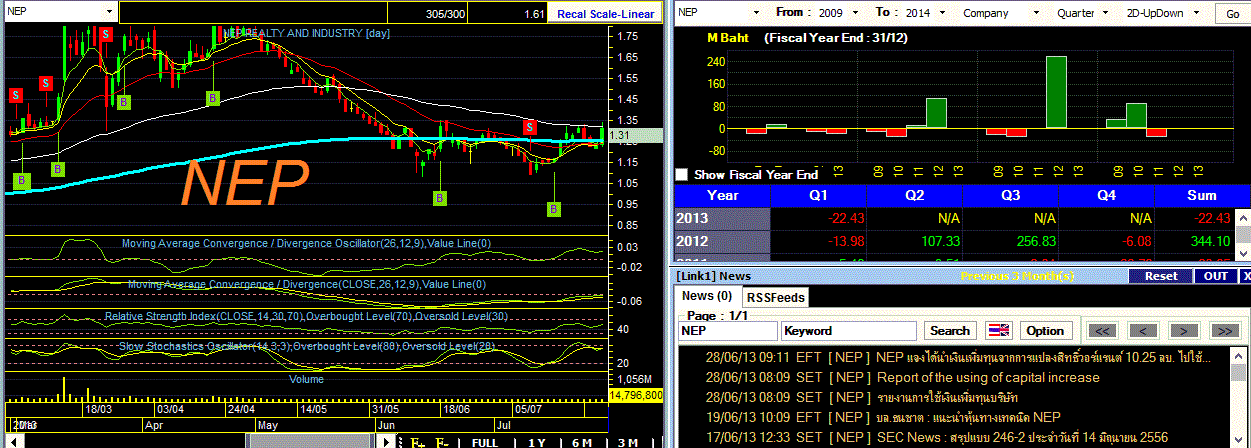Click the Sum column header
This screenshot has width=1251, height=448.
pyautogui.click(x=1201, y=195)
